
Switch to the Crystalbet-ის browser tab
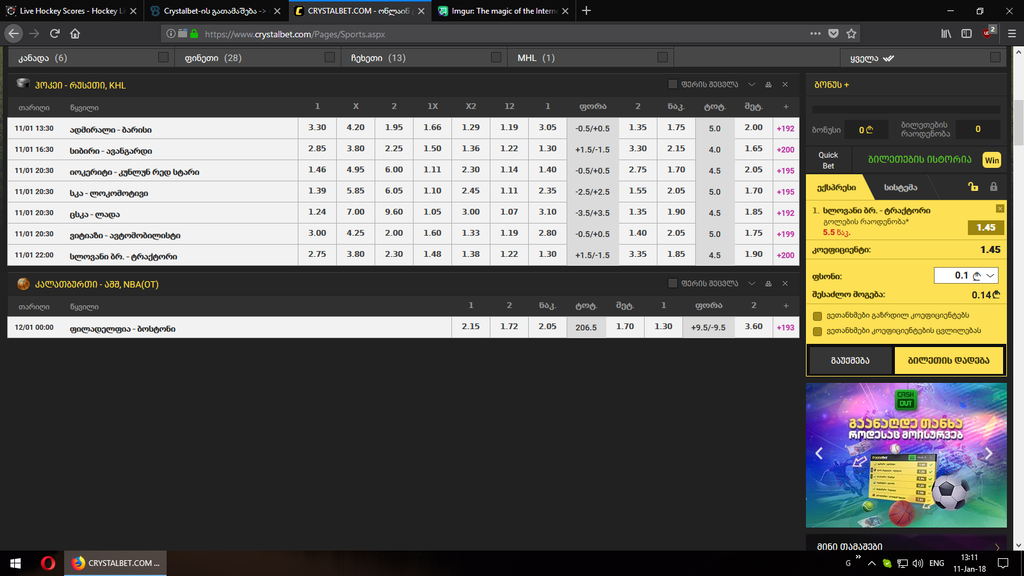point(214,10)
